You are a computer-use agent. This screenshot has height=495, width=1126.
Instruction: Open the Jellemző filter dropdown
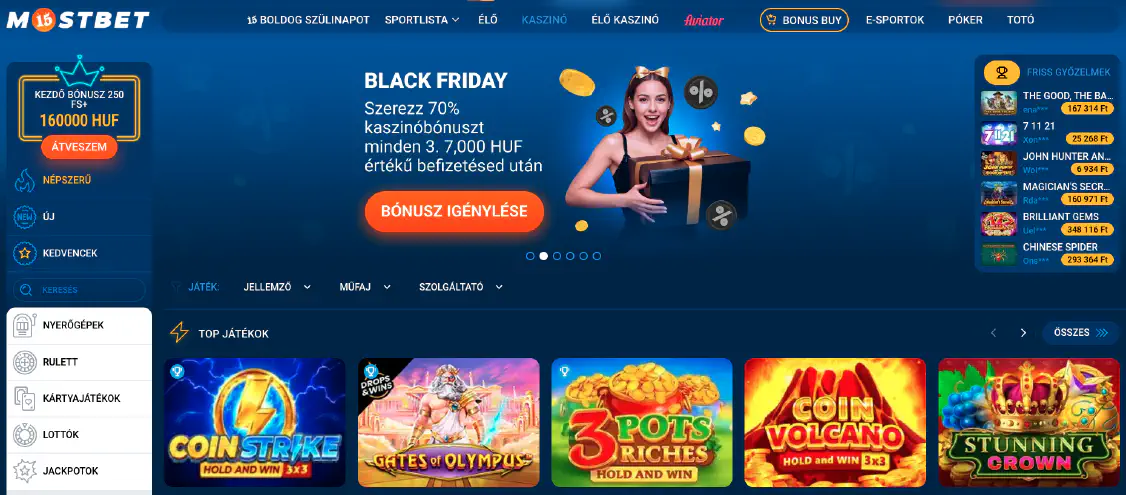pos(277,287)
